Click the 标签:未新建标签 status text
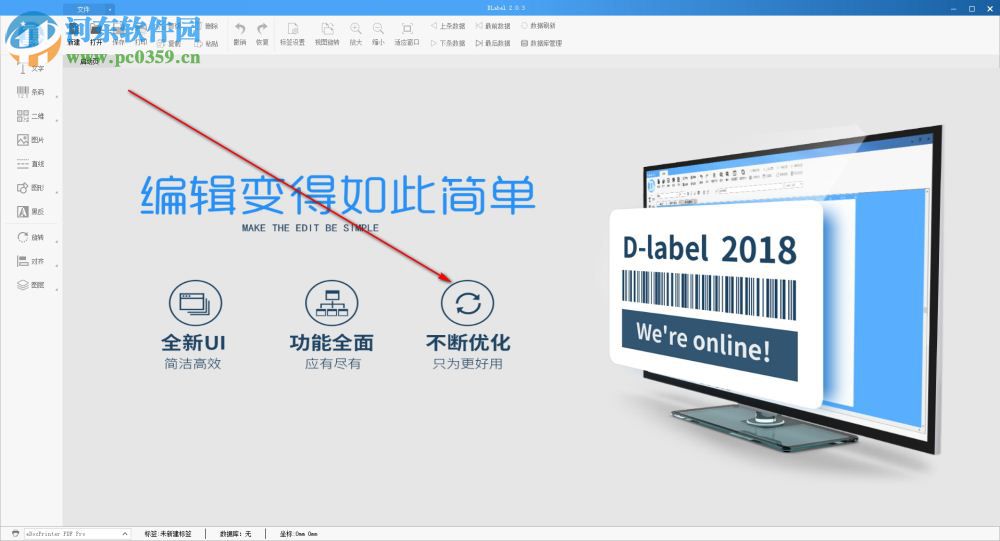This screenshot has width=1000, height=541. point(168,533)
